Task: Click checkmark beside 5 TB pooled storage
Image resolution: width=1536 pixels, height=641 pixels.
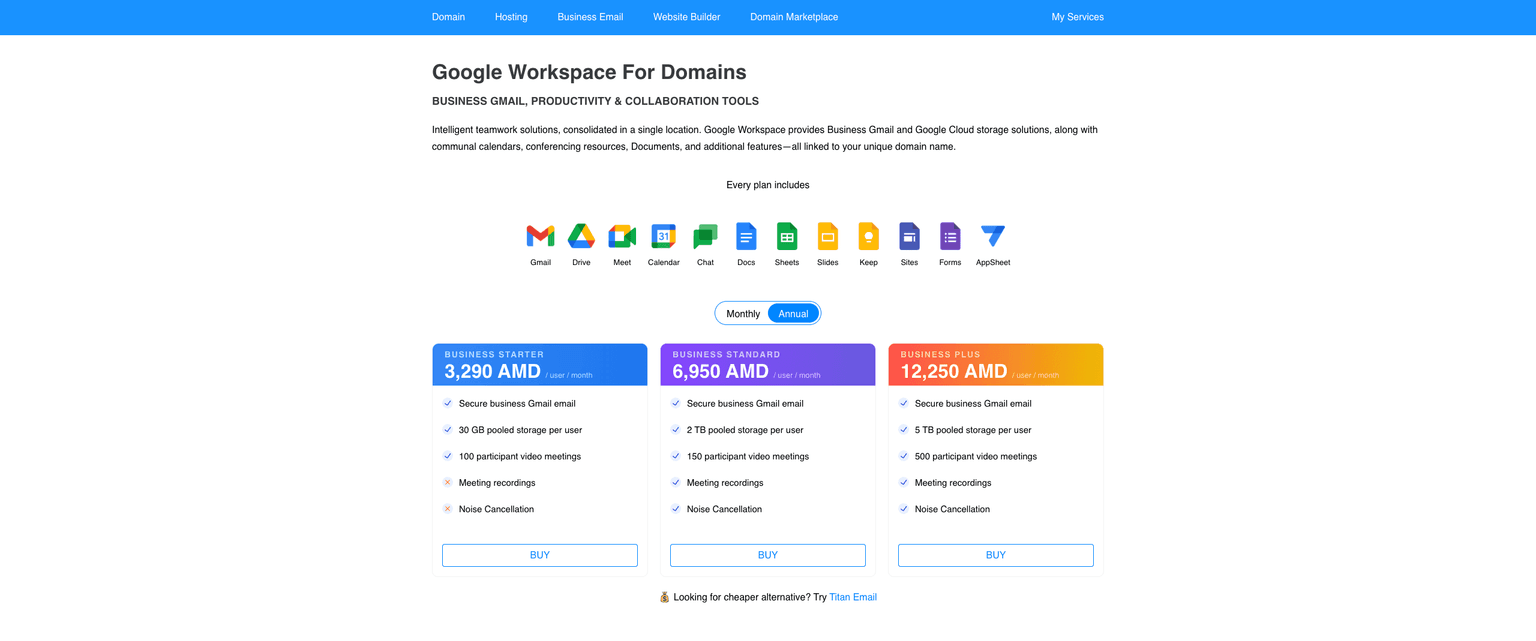Action: 903,429
